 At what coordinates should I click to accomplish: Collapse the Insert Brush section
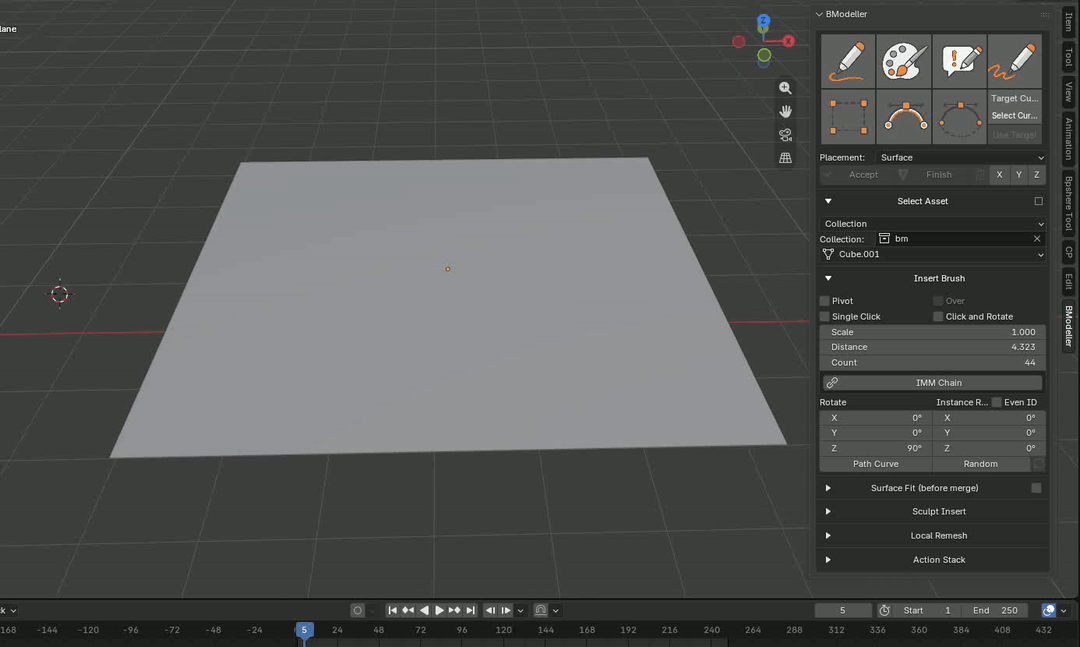click(828, 278)
